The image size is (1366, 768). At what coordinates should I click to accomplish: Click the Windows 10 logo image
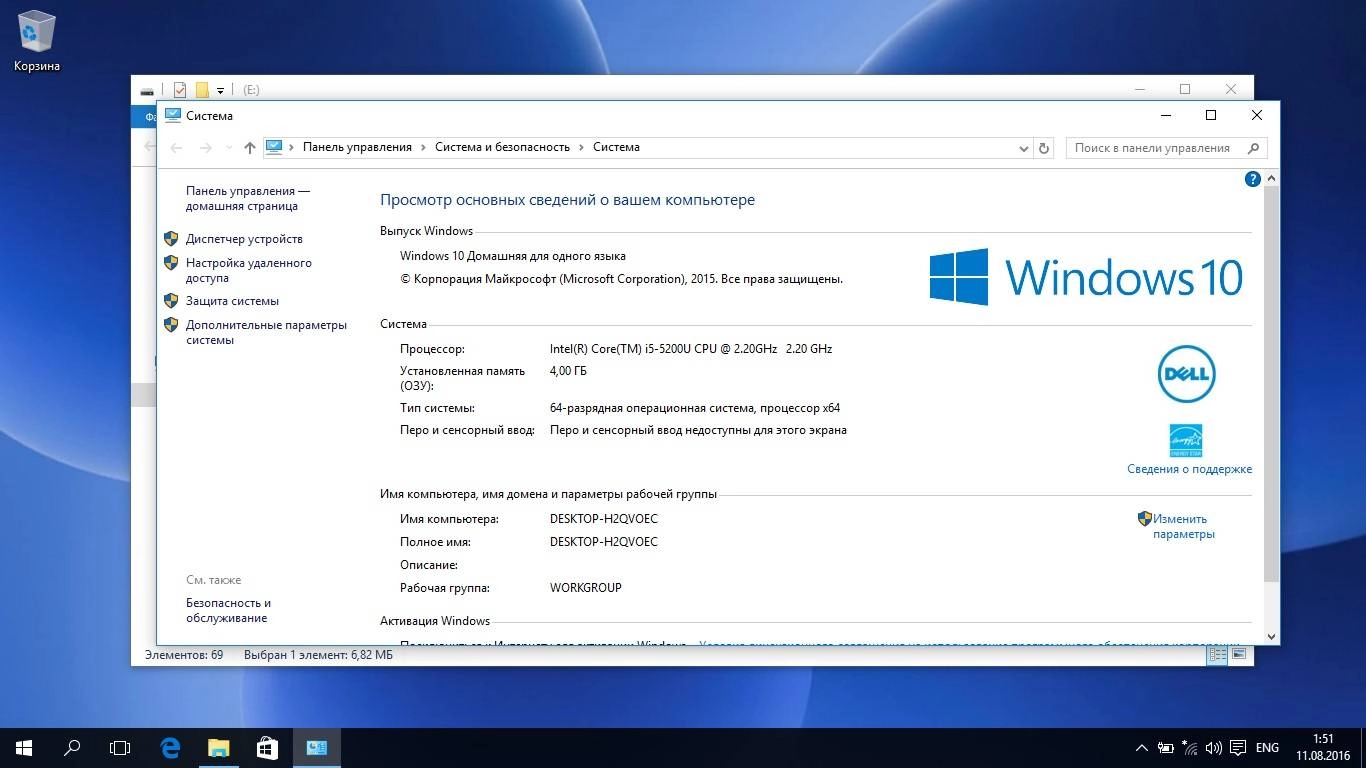click(x=1086, y=277)
